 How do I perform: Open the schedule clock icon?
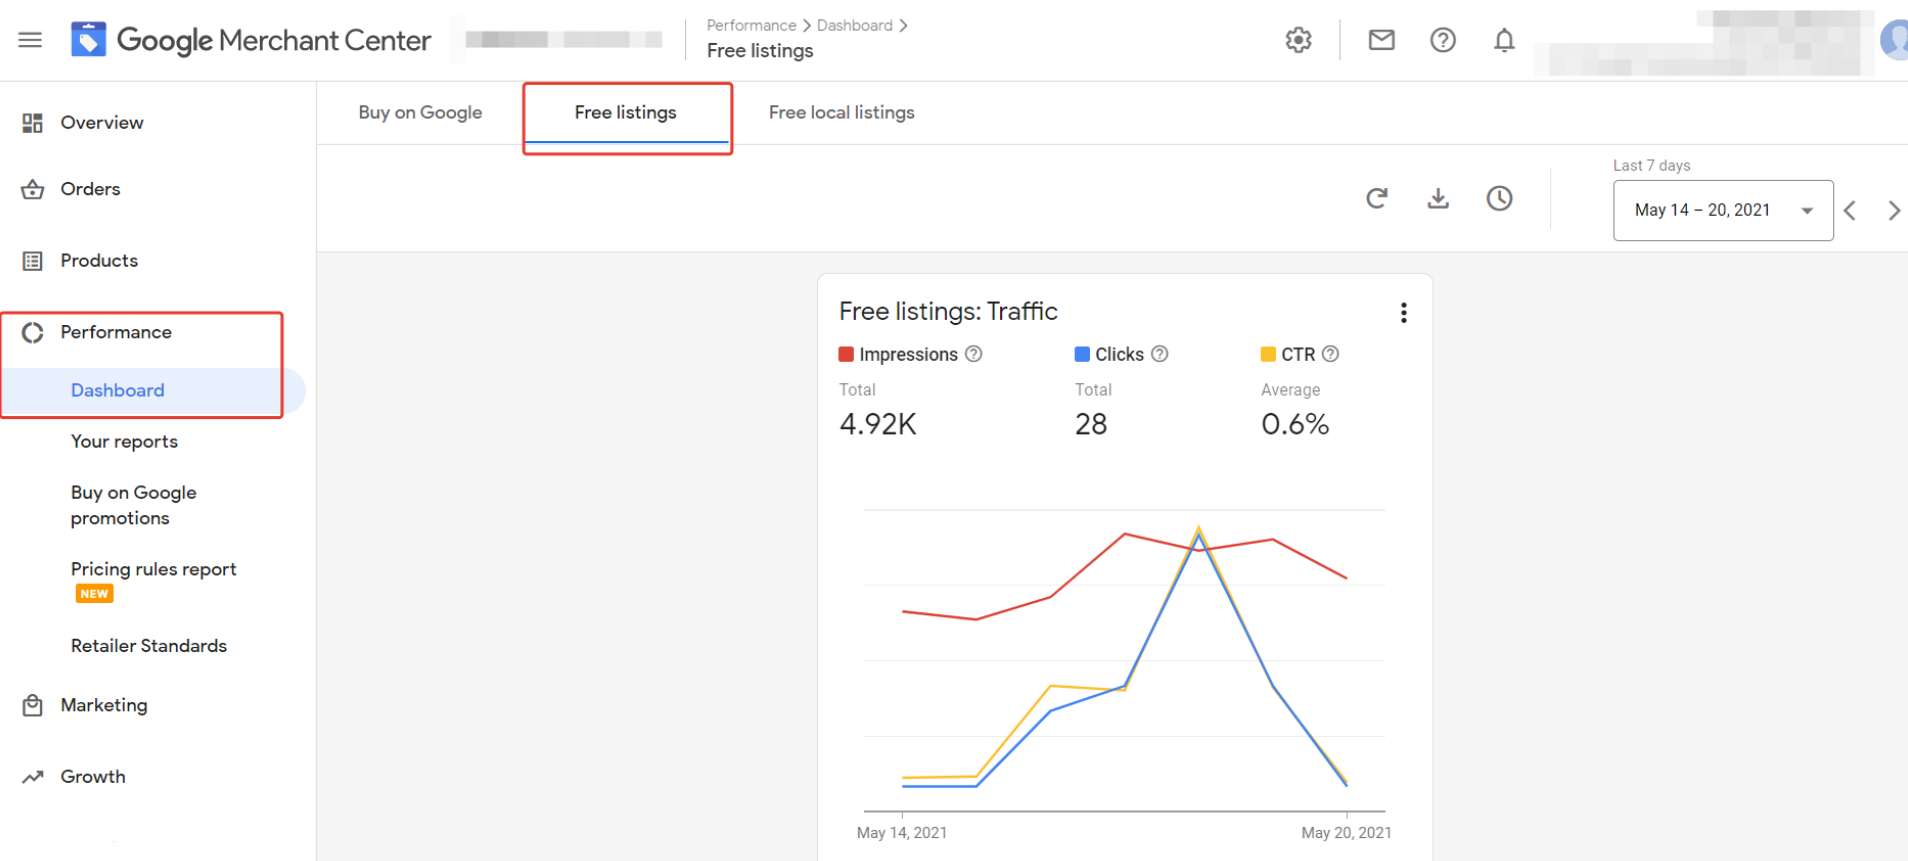pos(1499,198)
